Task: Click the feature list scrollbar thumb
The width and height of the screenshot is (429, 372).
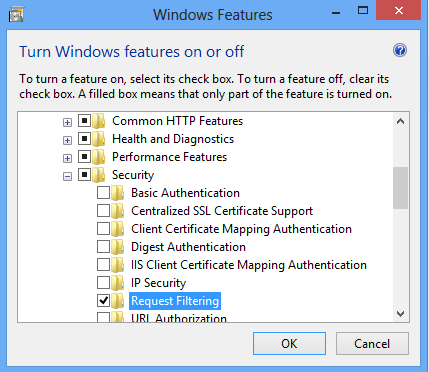Action: [x=400, y=188]
